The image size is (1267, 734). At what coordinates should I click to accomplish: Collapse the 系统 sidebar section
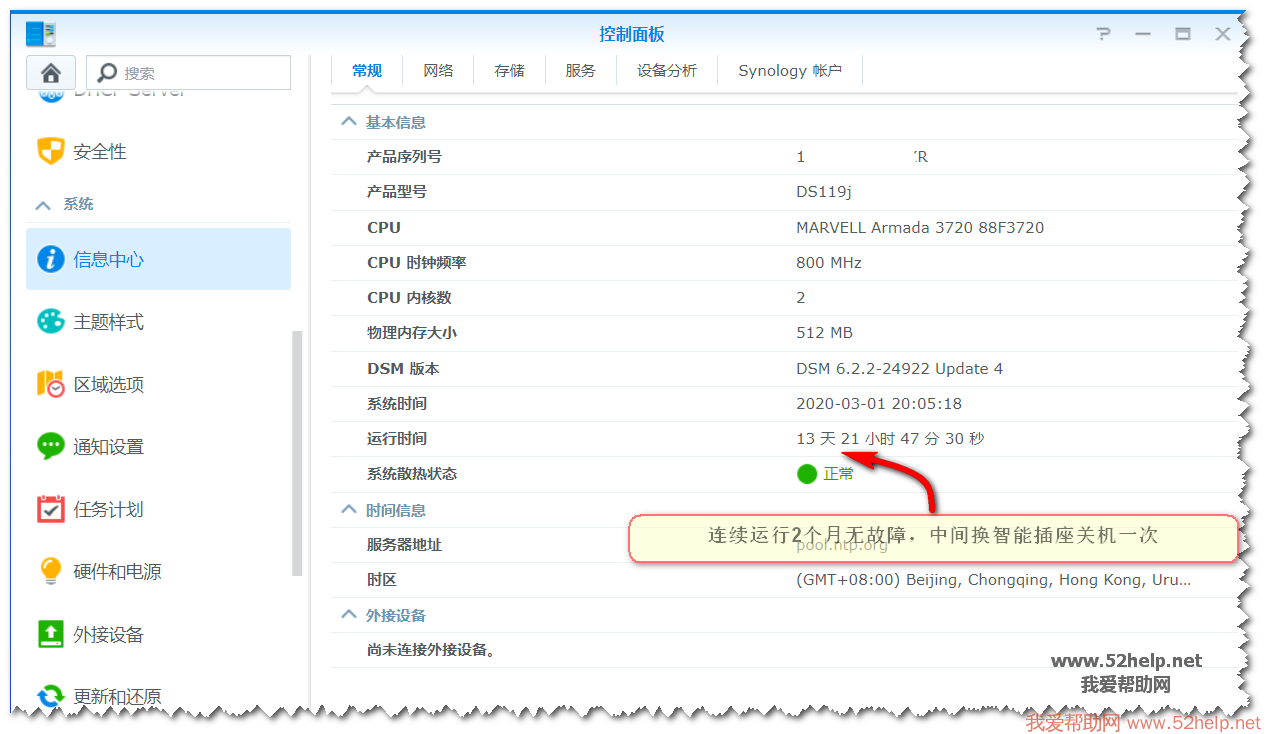pyautogui.click(x=43, y=205)
